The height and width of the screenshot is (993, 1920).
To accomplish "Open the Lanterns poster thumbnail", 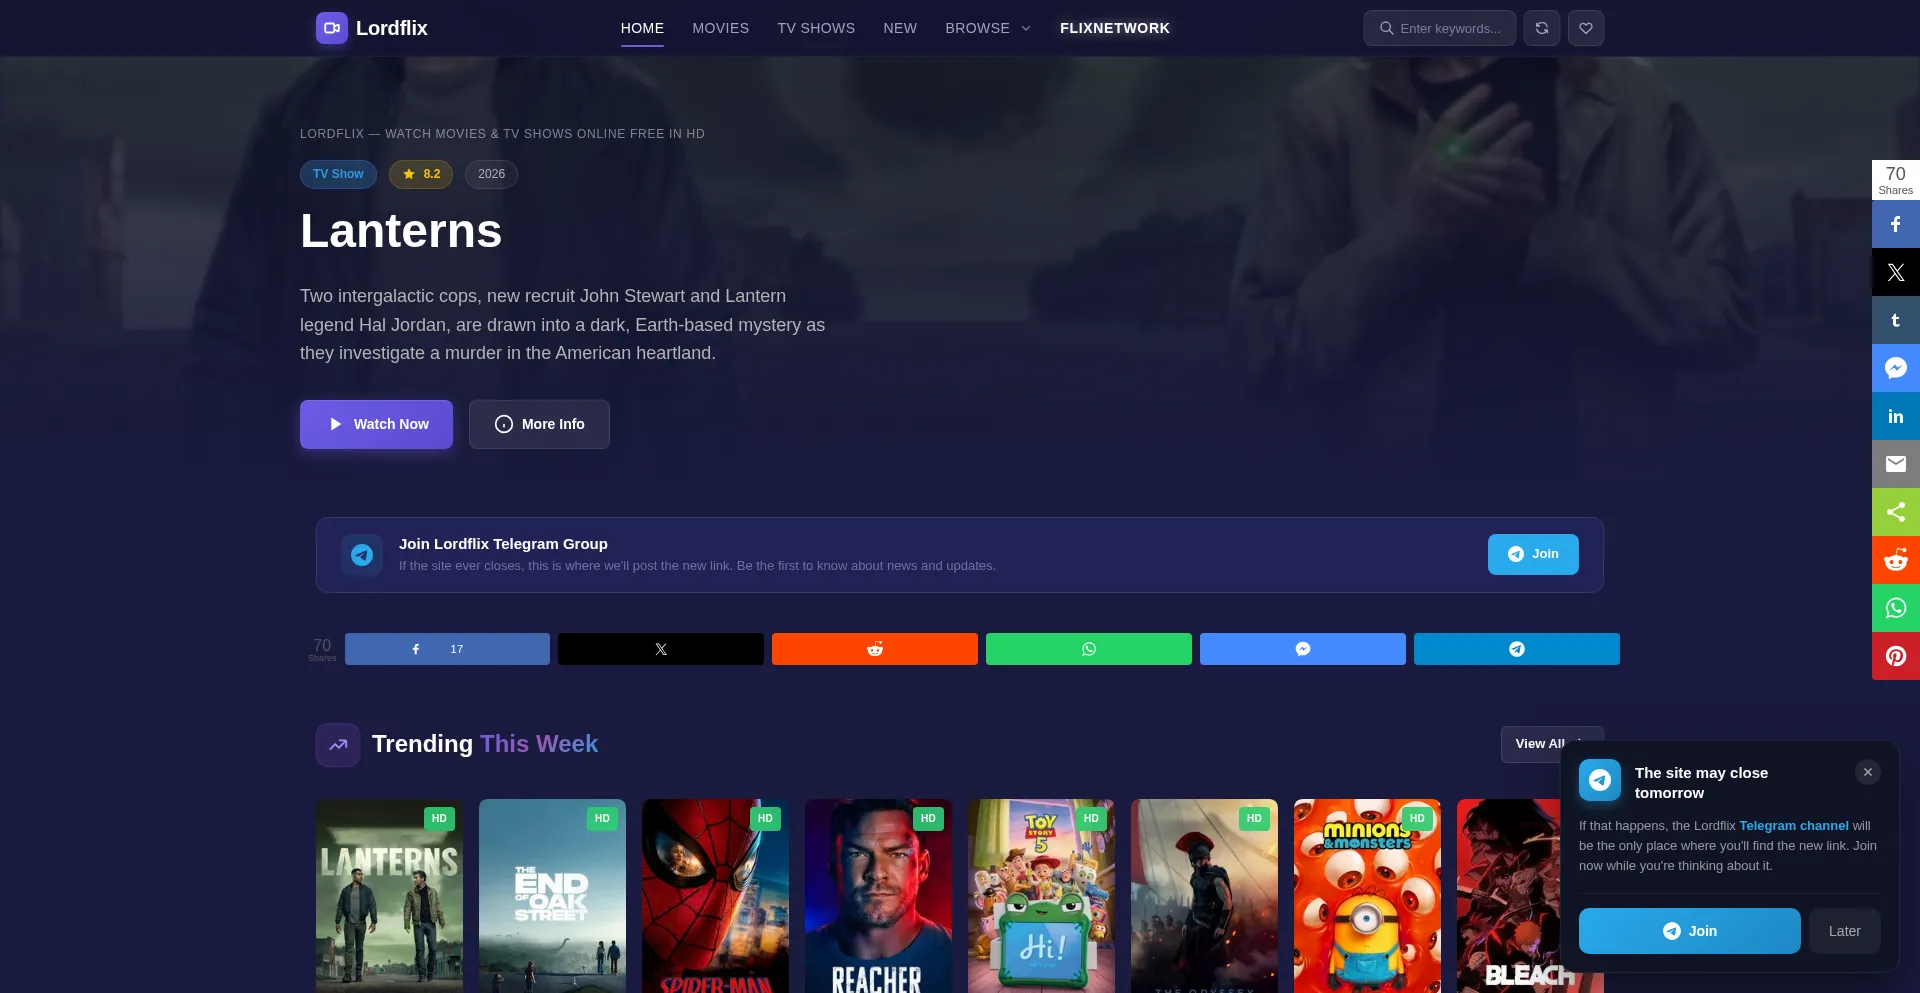I will click(x=389, y=896).
